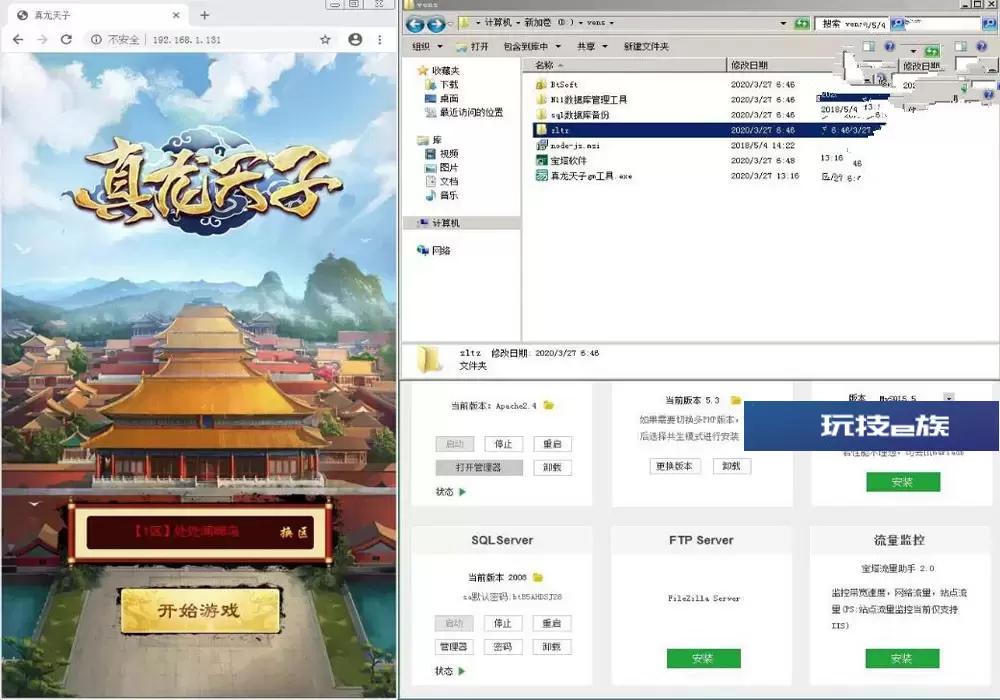1000x700 pixels.
Task: Select the sql数据库备份 folder
Action: tap(572, 115)
